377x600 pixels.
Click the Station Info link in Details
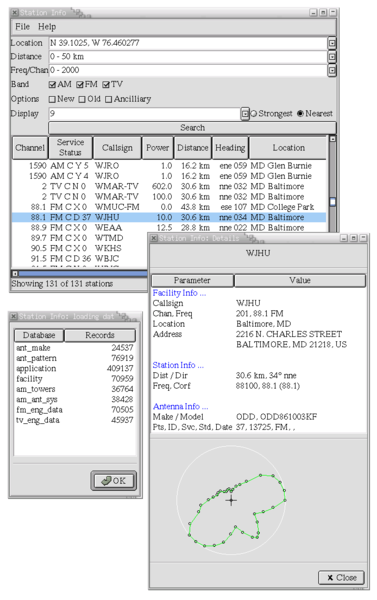pyautogui.click(x=178, y=365)
